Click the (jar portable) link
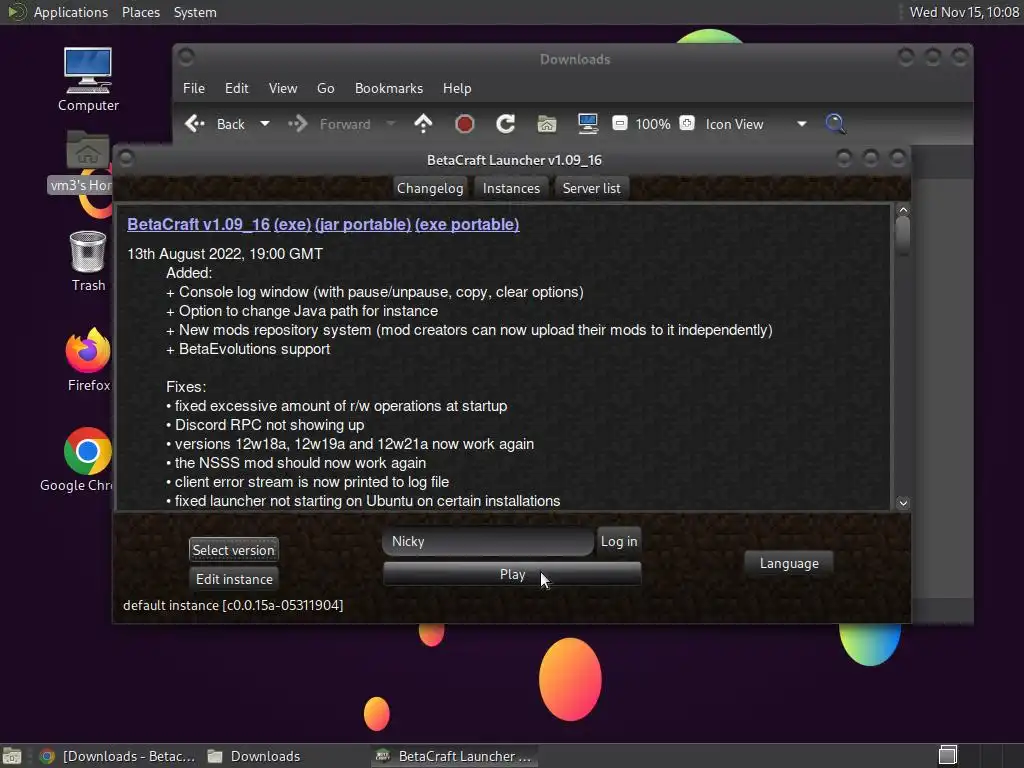Image resolution: width=1024 pixels, height=768 pixels. click(x=363, y=224)
